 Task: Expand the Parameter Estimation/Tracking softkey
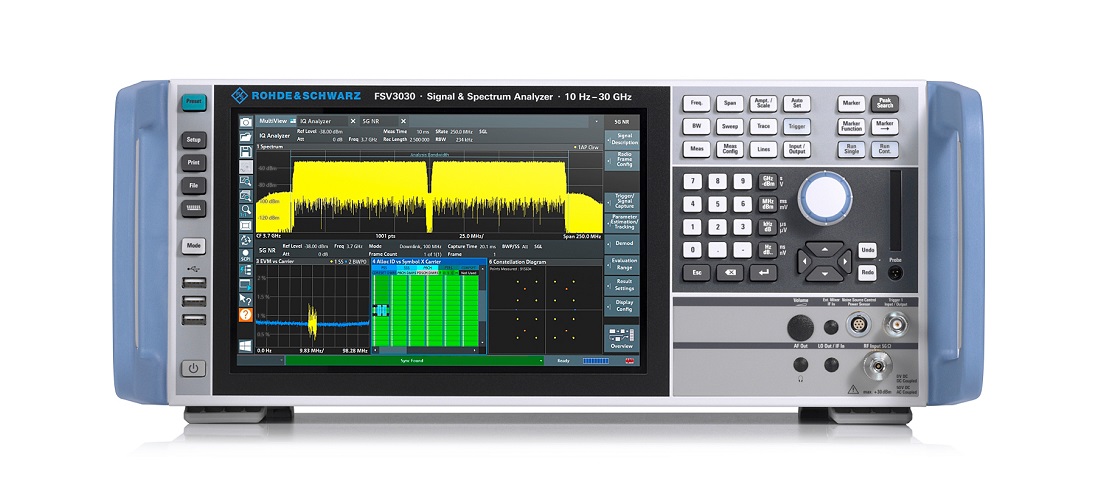(621, 222)
